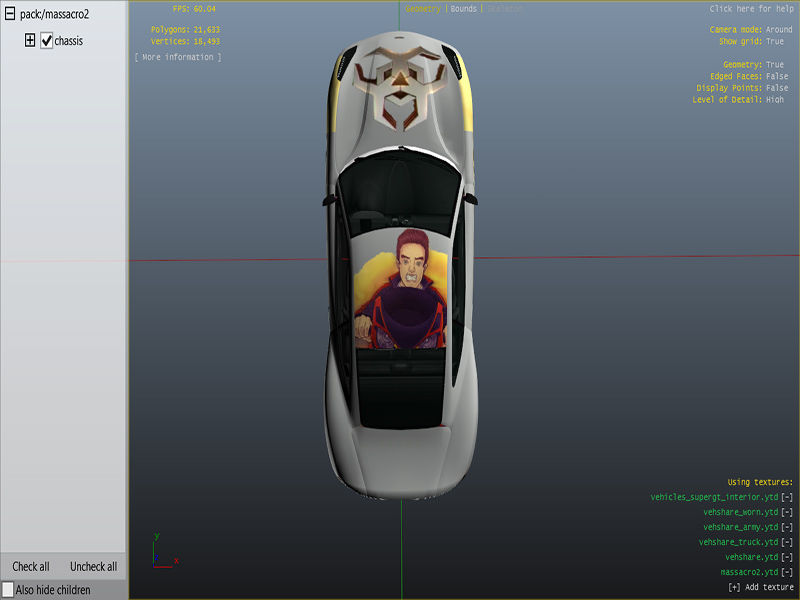This screenshot has width=800, height=600.
Task: Uncheck the chassis visibility checkbox
Action: 46,40
